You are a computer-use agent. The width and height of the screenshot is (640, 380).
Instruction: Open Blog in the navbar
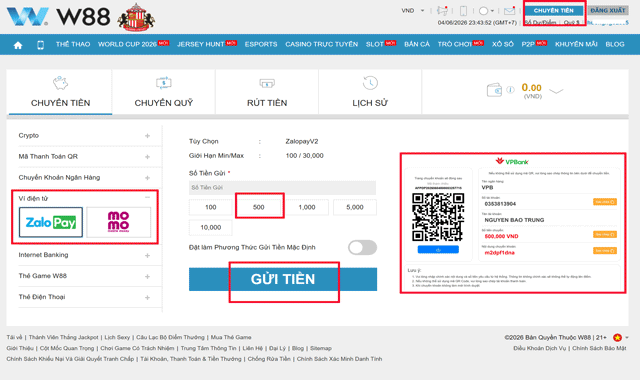[615, 44]
